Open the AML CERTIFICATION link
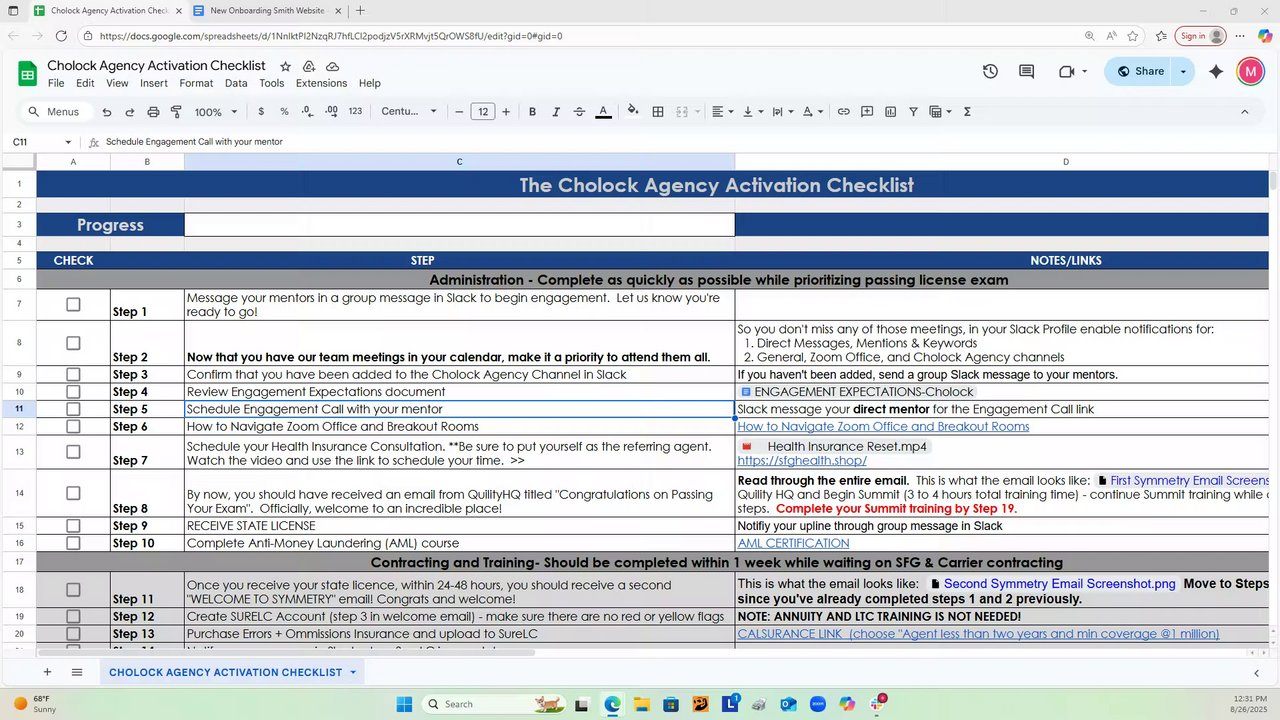The image size is (1280, 720). point(793,543)
